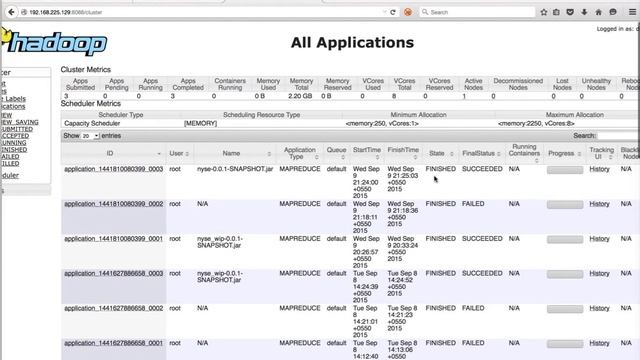Sort table by the FinishTime column

(x=403, y=153)
